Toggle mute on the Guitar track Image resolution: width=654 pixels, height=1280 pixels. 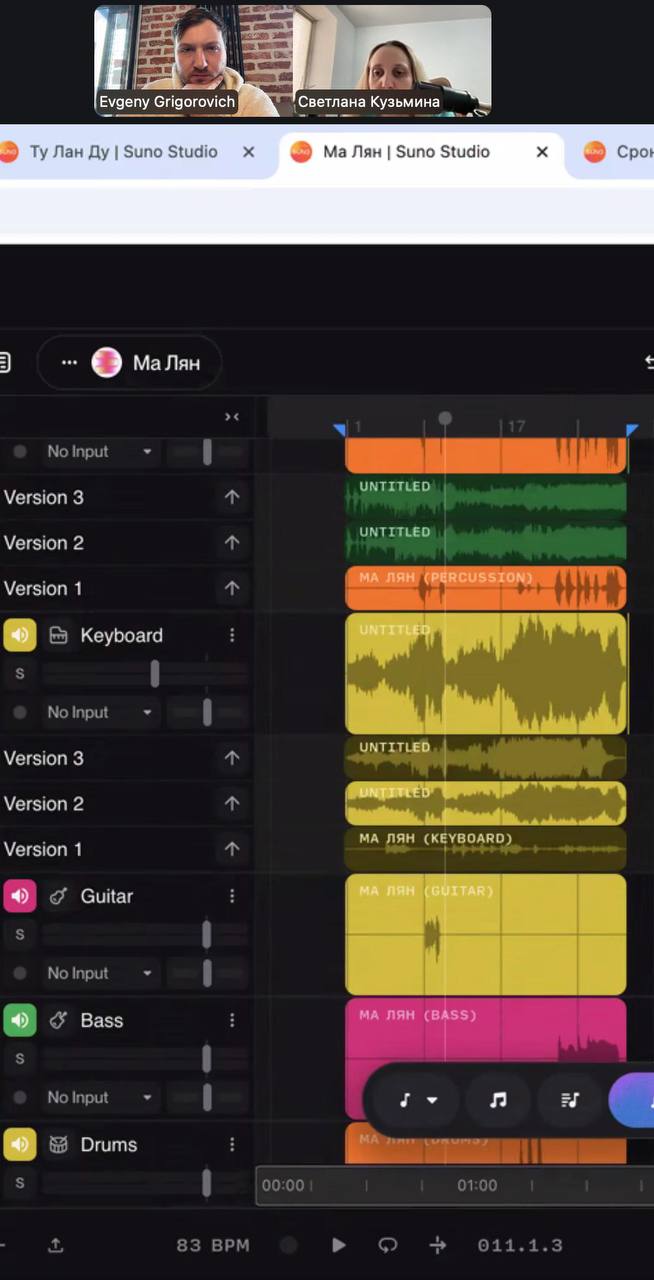20,896
